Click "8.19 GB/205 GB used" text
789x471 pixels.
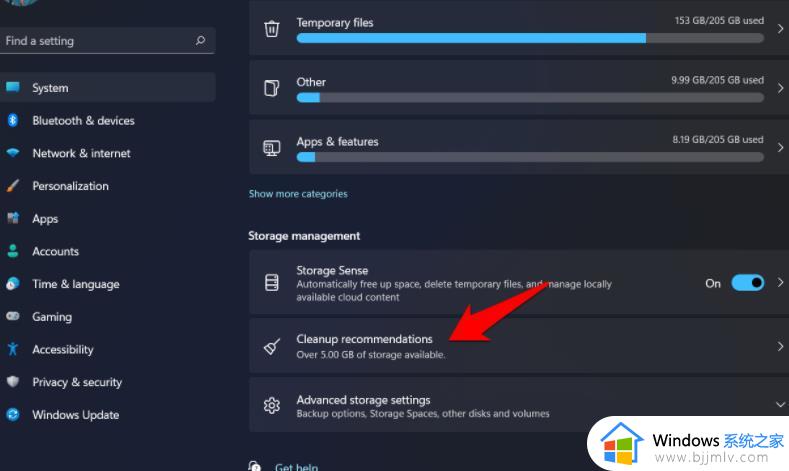point(718,139)
